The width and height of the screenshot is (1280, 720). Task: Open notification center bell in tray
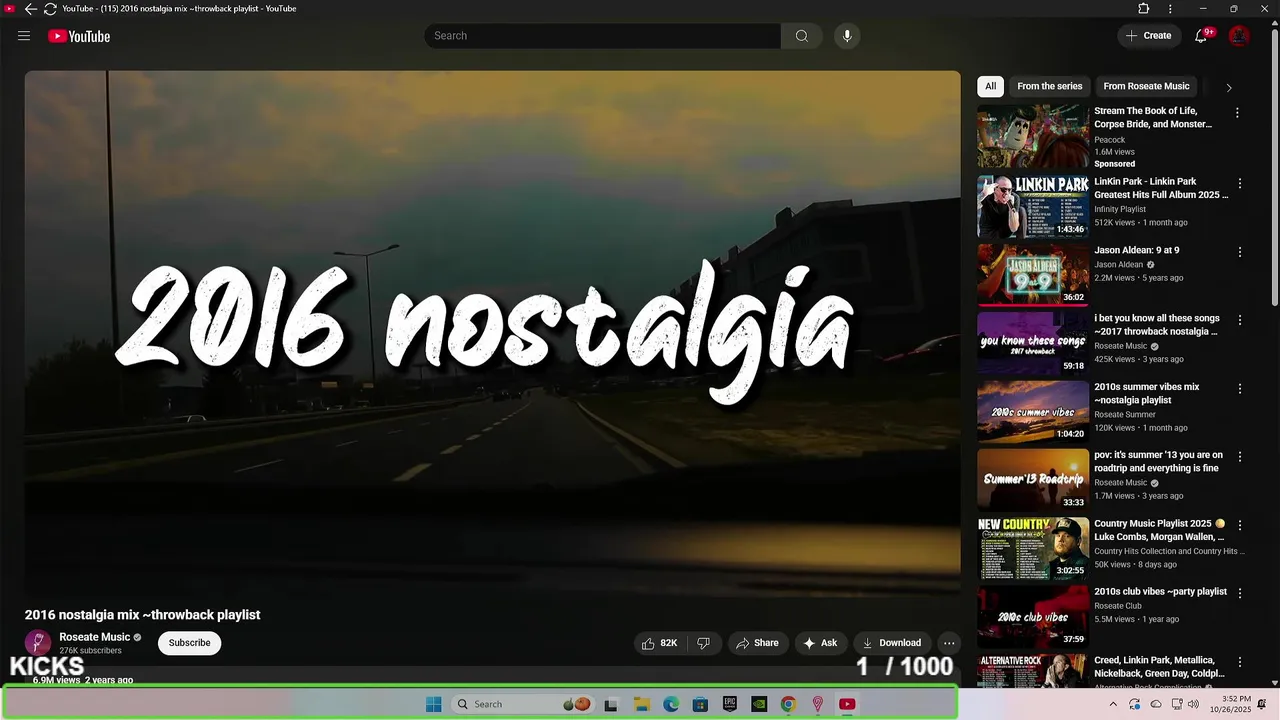[1262, 704]
